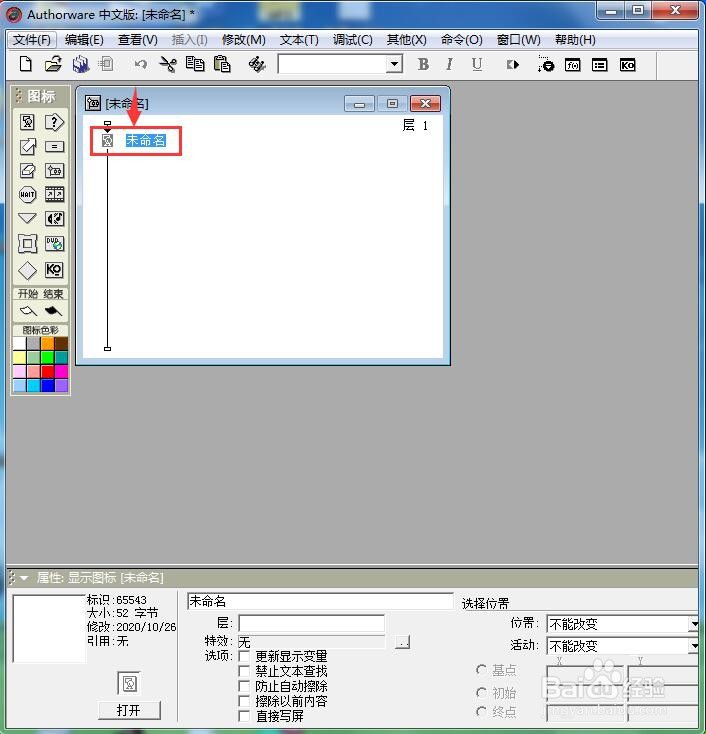Open the 查看(V) menu

point(138,40)
